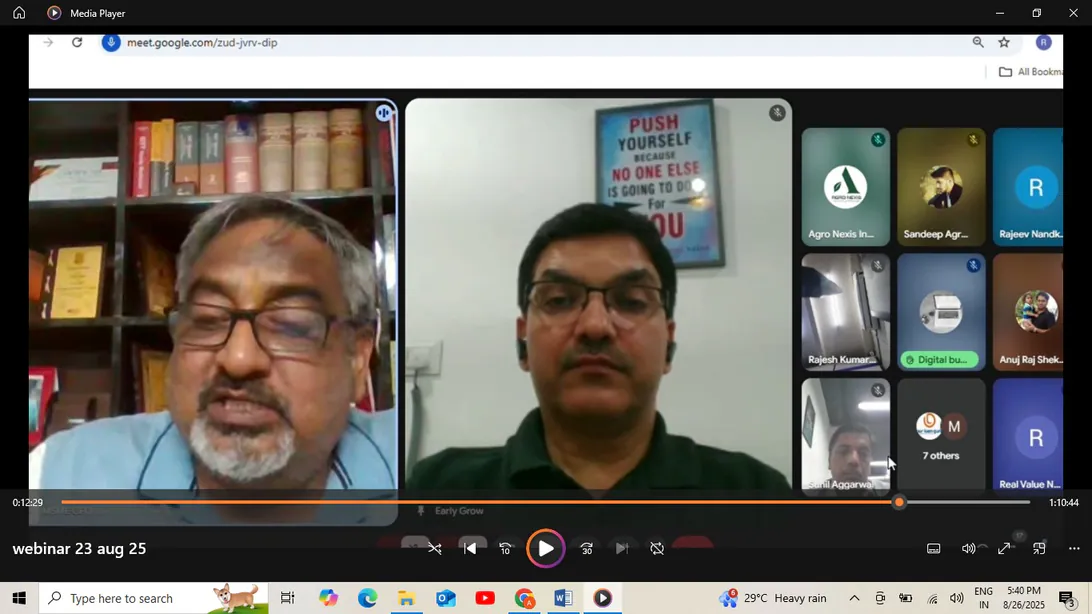Open more options menu in Media Player
The image size is (1092, 614).
1074,549
